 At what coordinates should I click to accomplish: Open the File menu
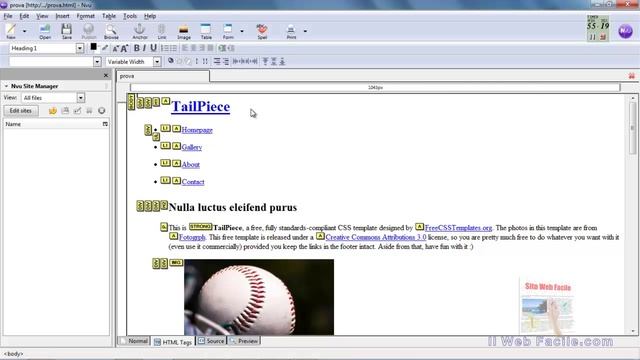point(8,16)
